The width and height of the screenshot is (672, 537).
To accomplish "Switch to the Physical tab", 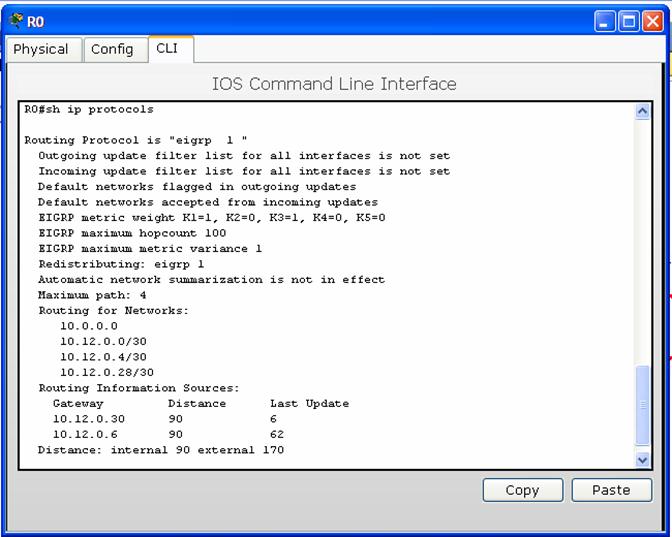I will (x=41, y=49).
